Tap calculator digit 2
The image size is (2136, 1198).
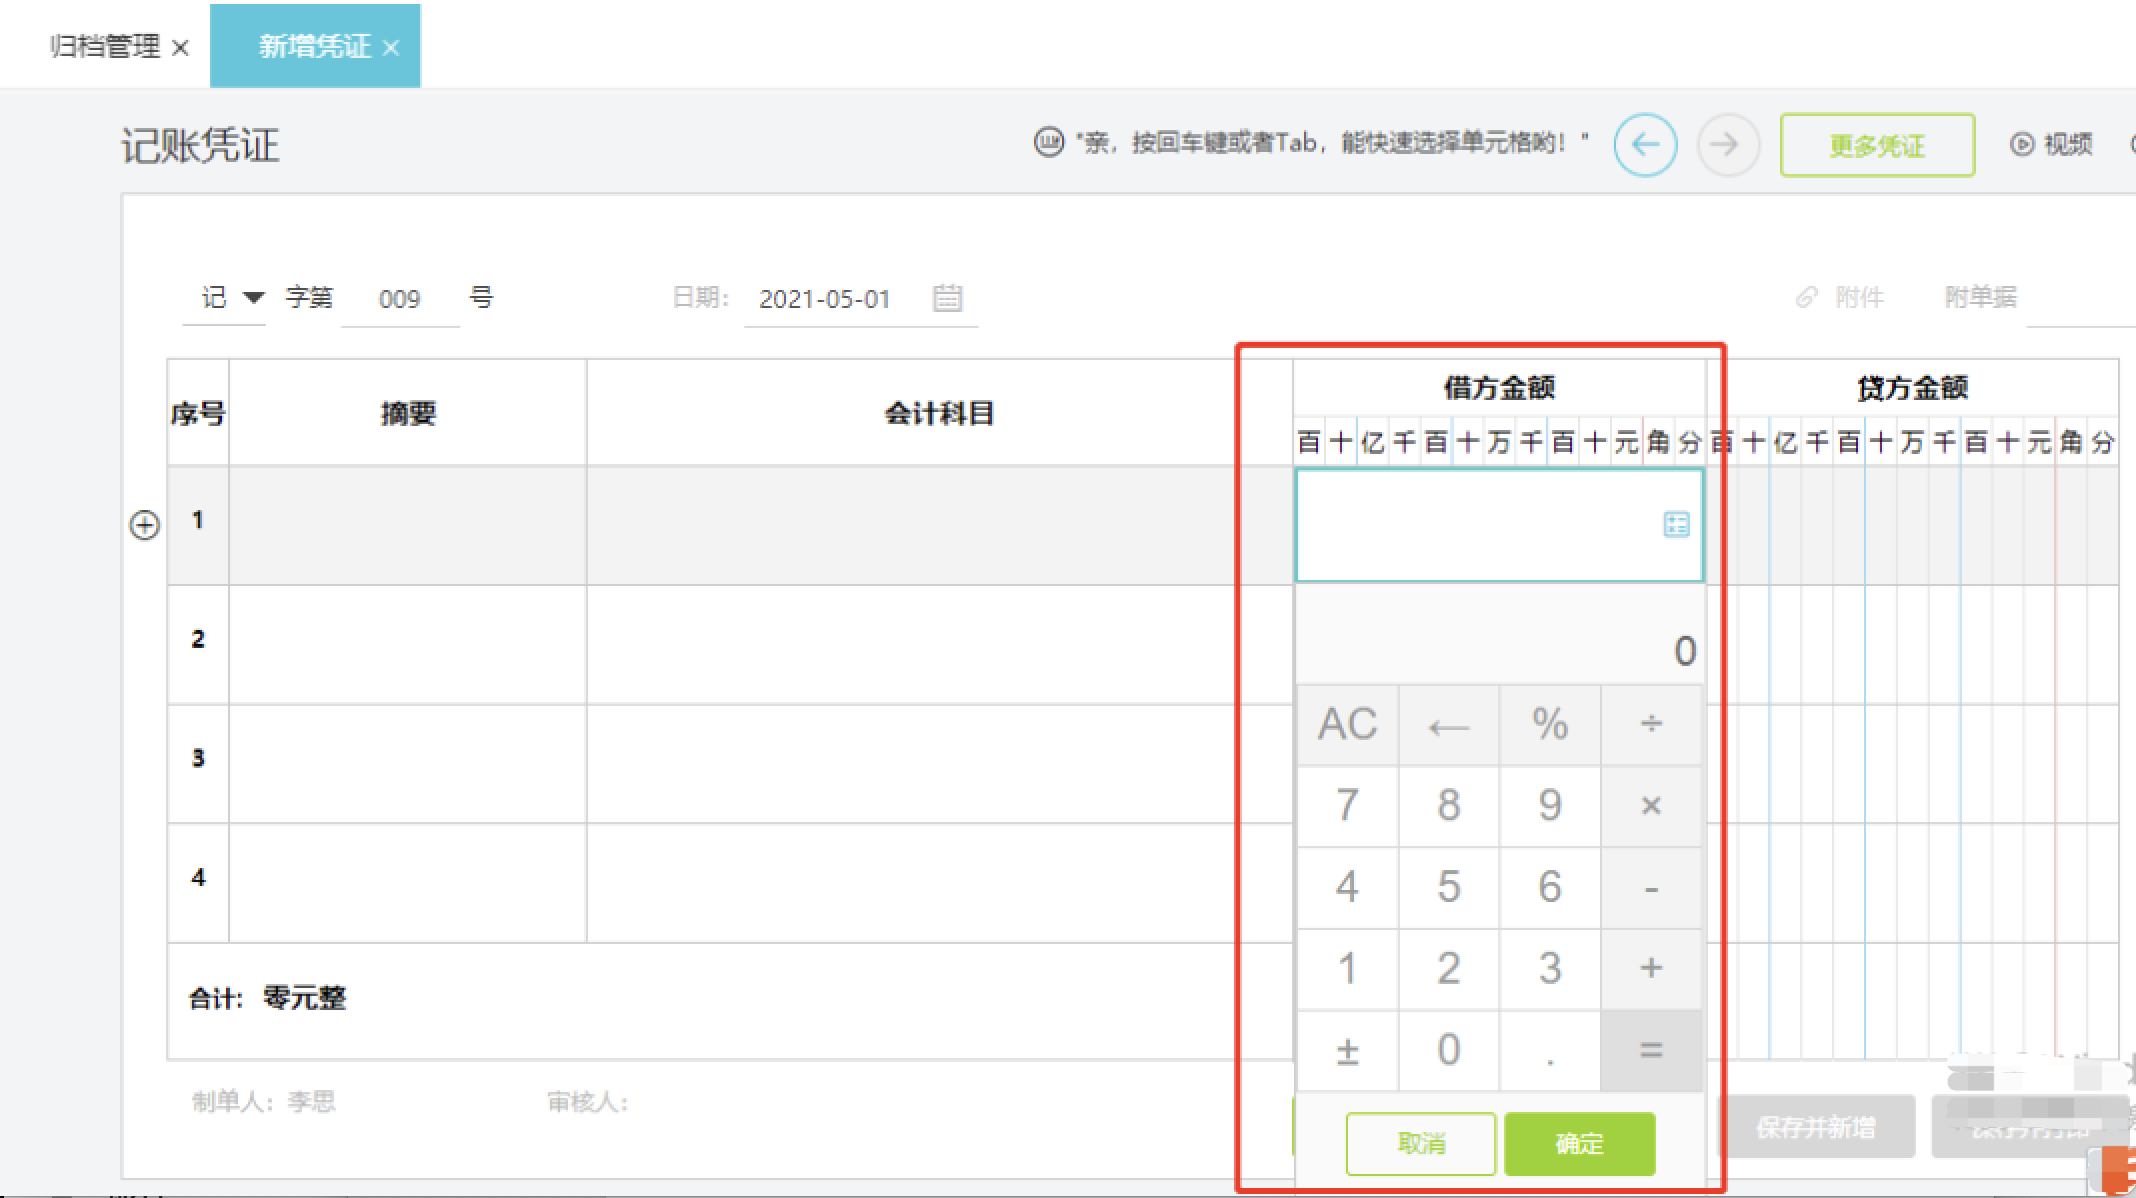point(1448,968)
